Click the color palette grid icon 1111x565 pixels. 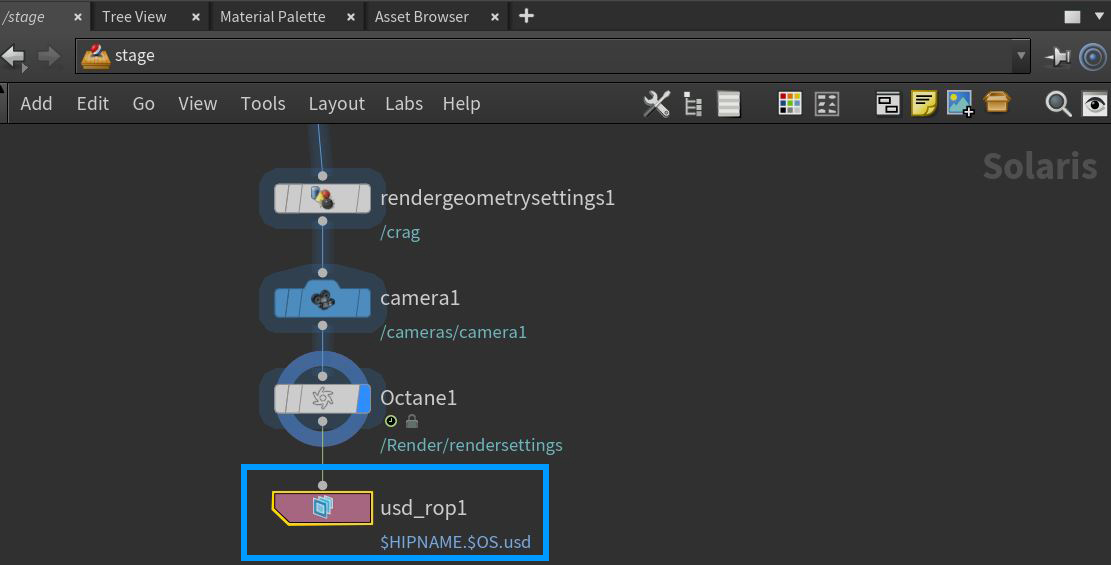click(790, 104)
